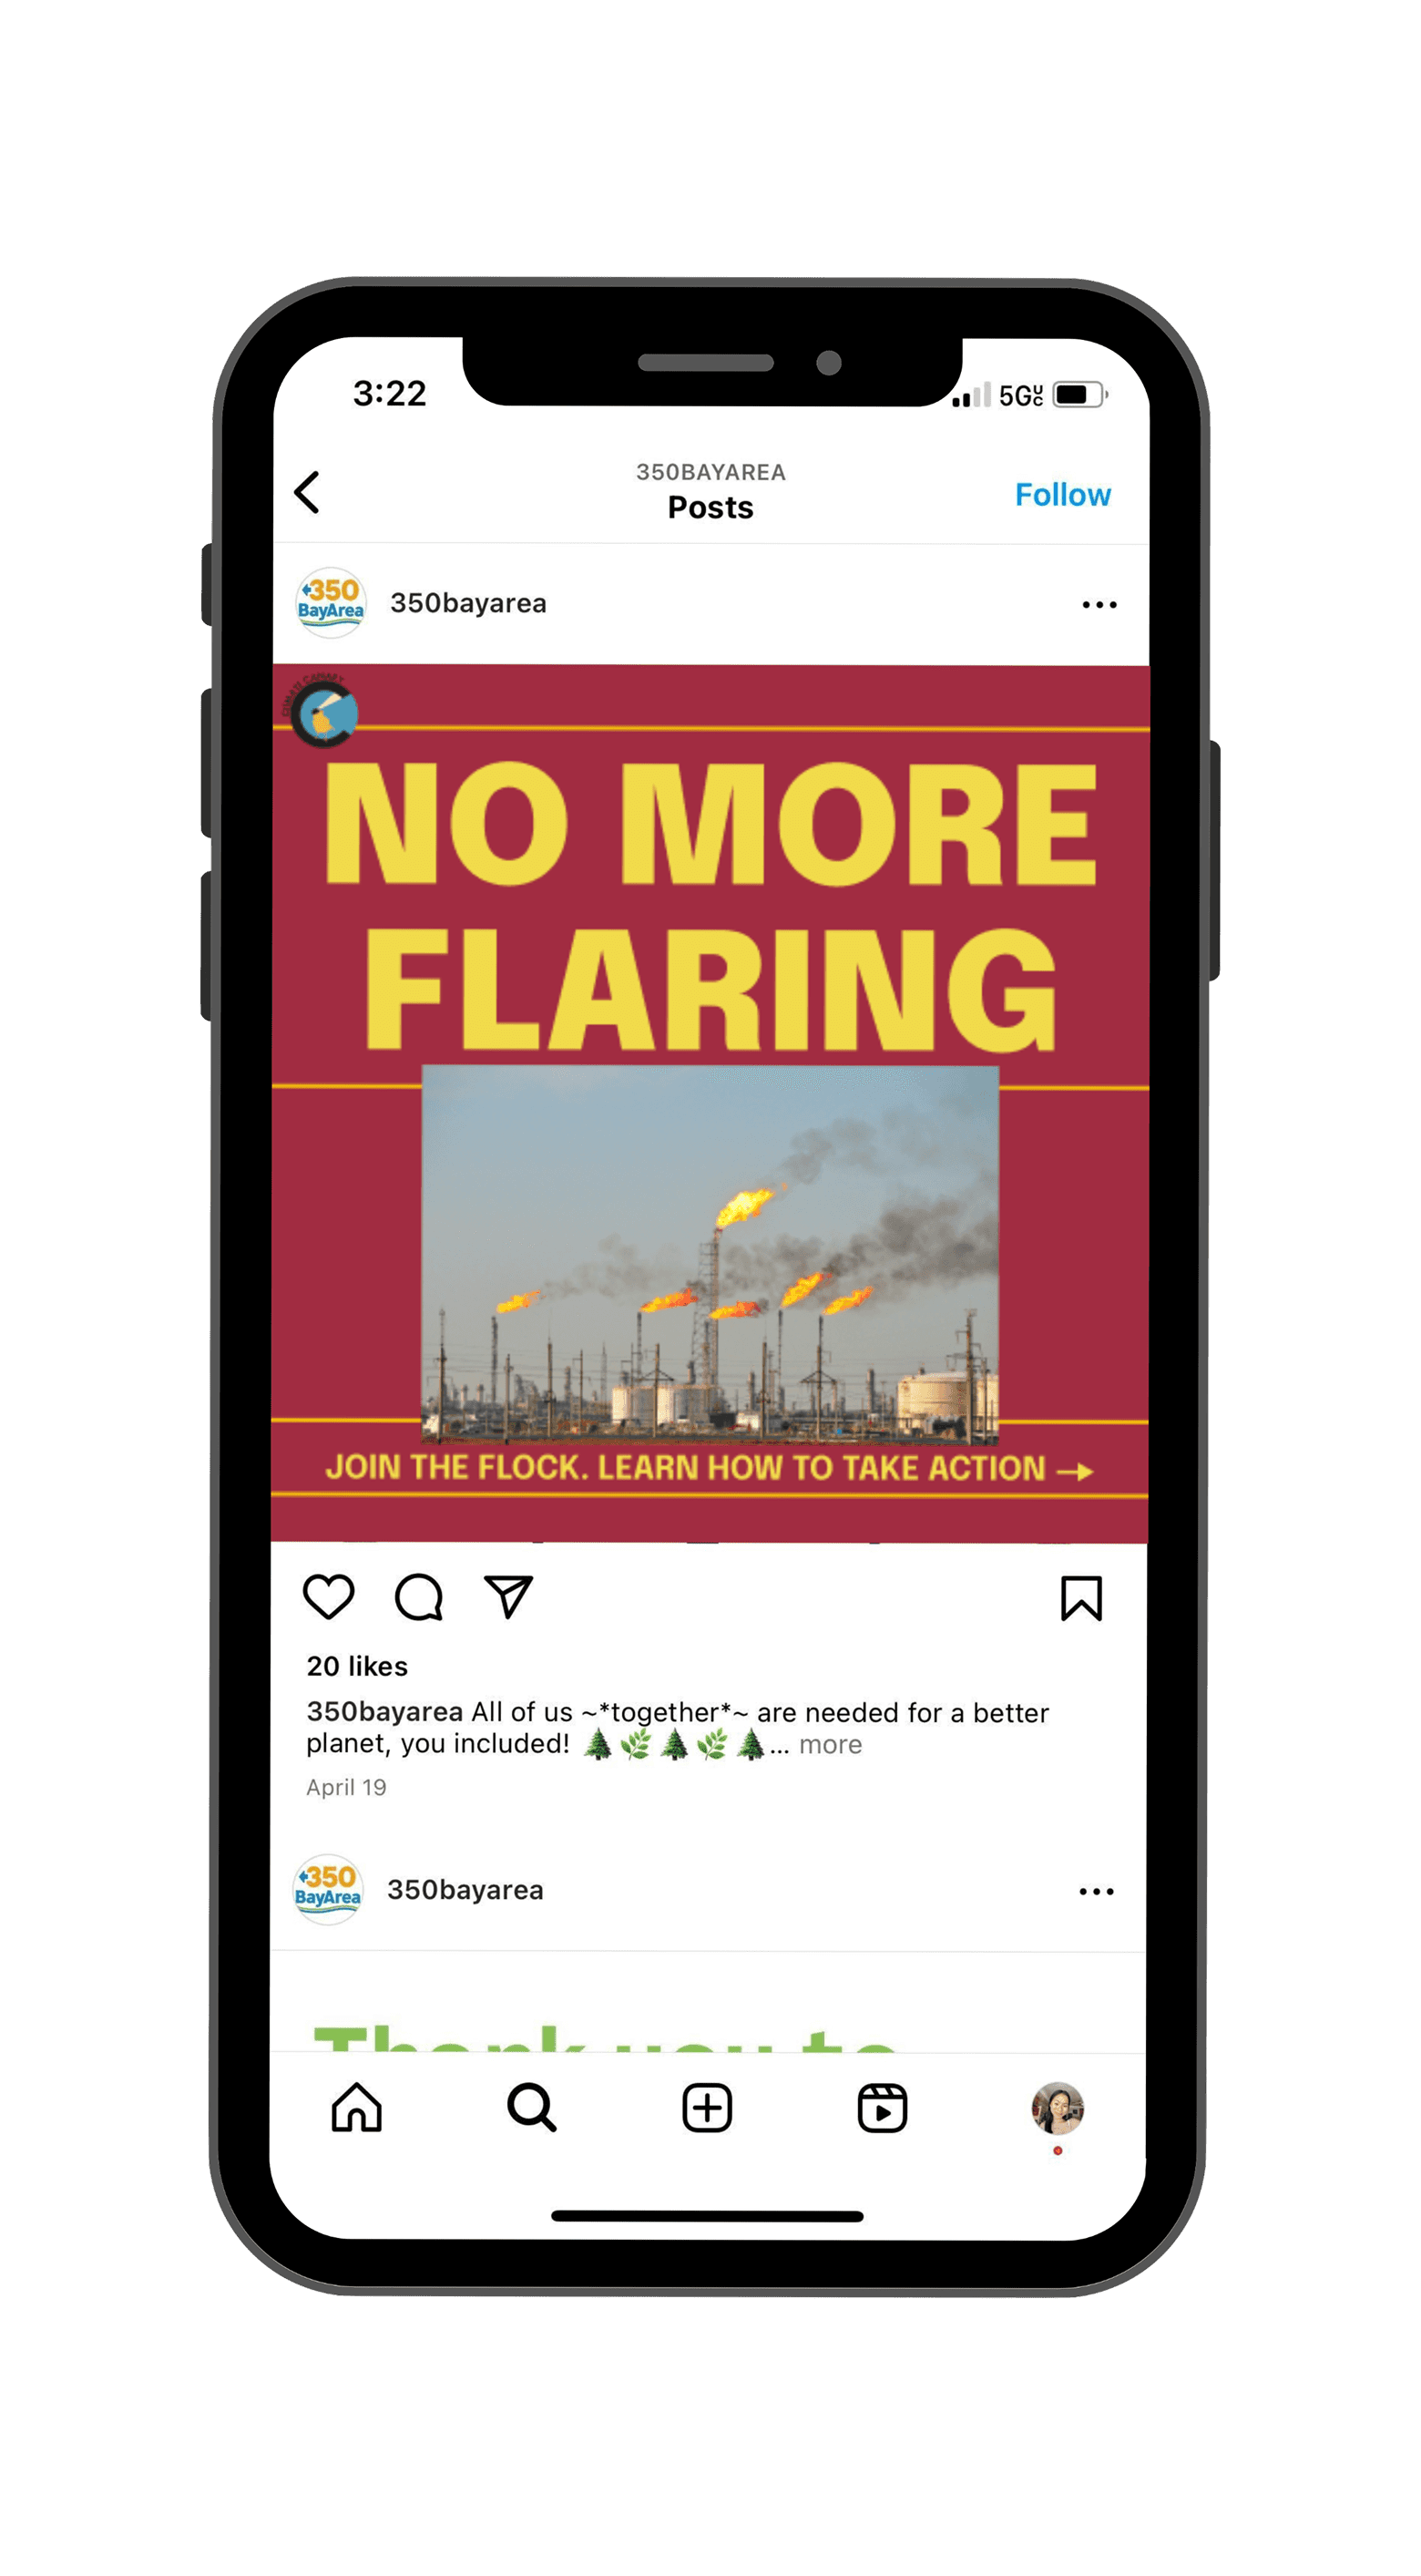Open the Search tab with the magnifier
Image resolution: width=1421 pixels, height=2576 pixels.
[x=532, y=2108]
